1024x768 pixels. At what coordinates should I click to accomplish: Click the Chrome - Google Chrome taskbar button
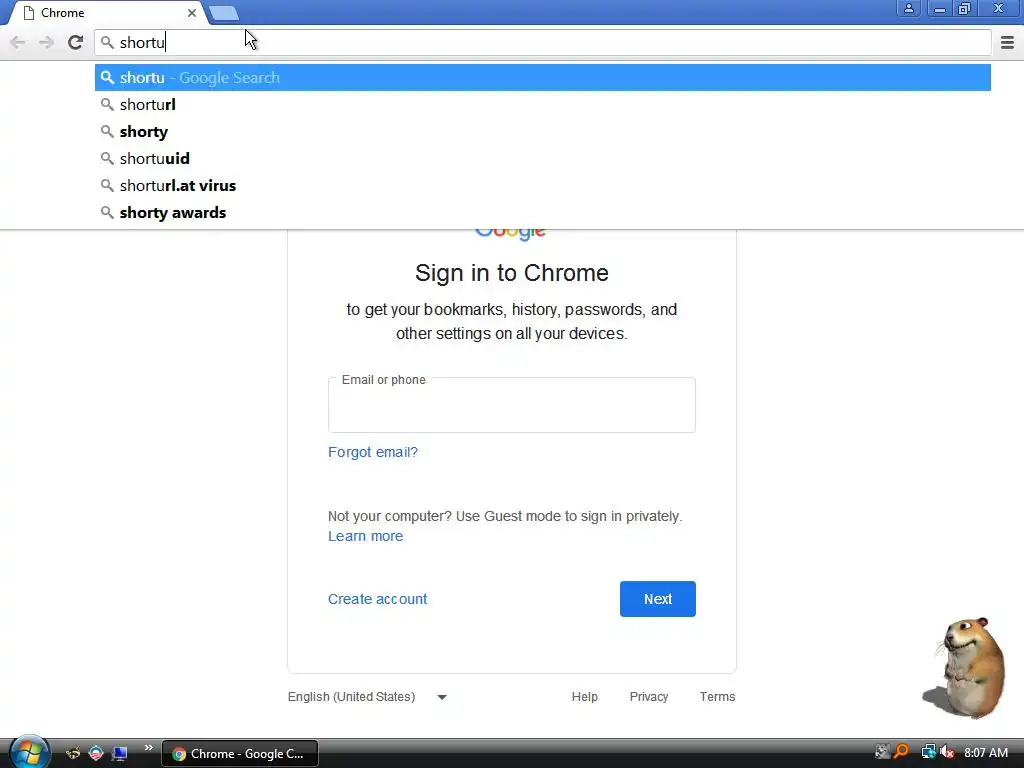(x=240, y=754)
